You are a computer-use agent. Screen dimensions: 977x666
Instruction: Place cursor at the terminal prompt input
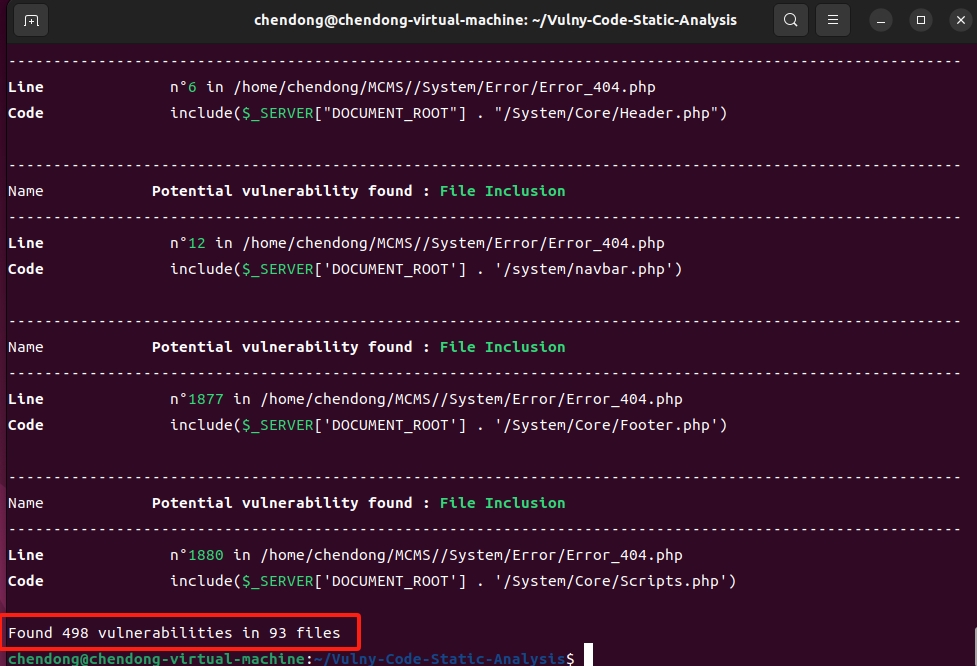(588, 655)
